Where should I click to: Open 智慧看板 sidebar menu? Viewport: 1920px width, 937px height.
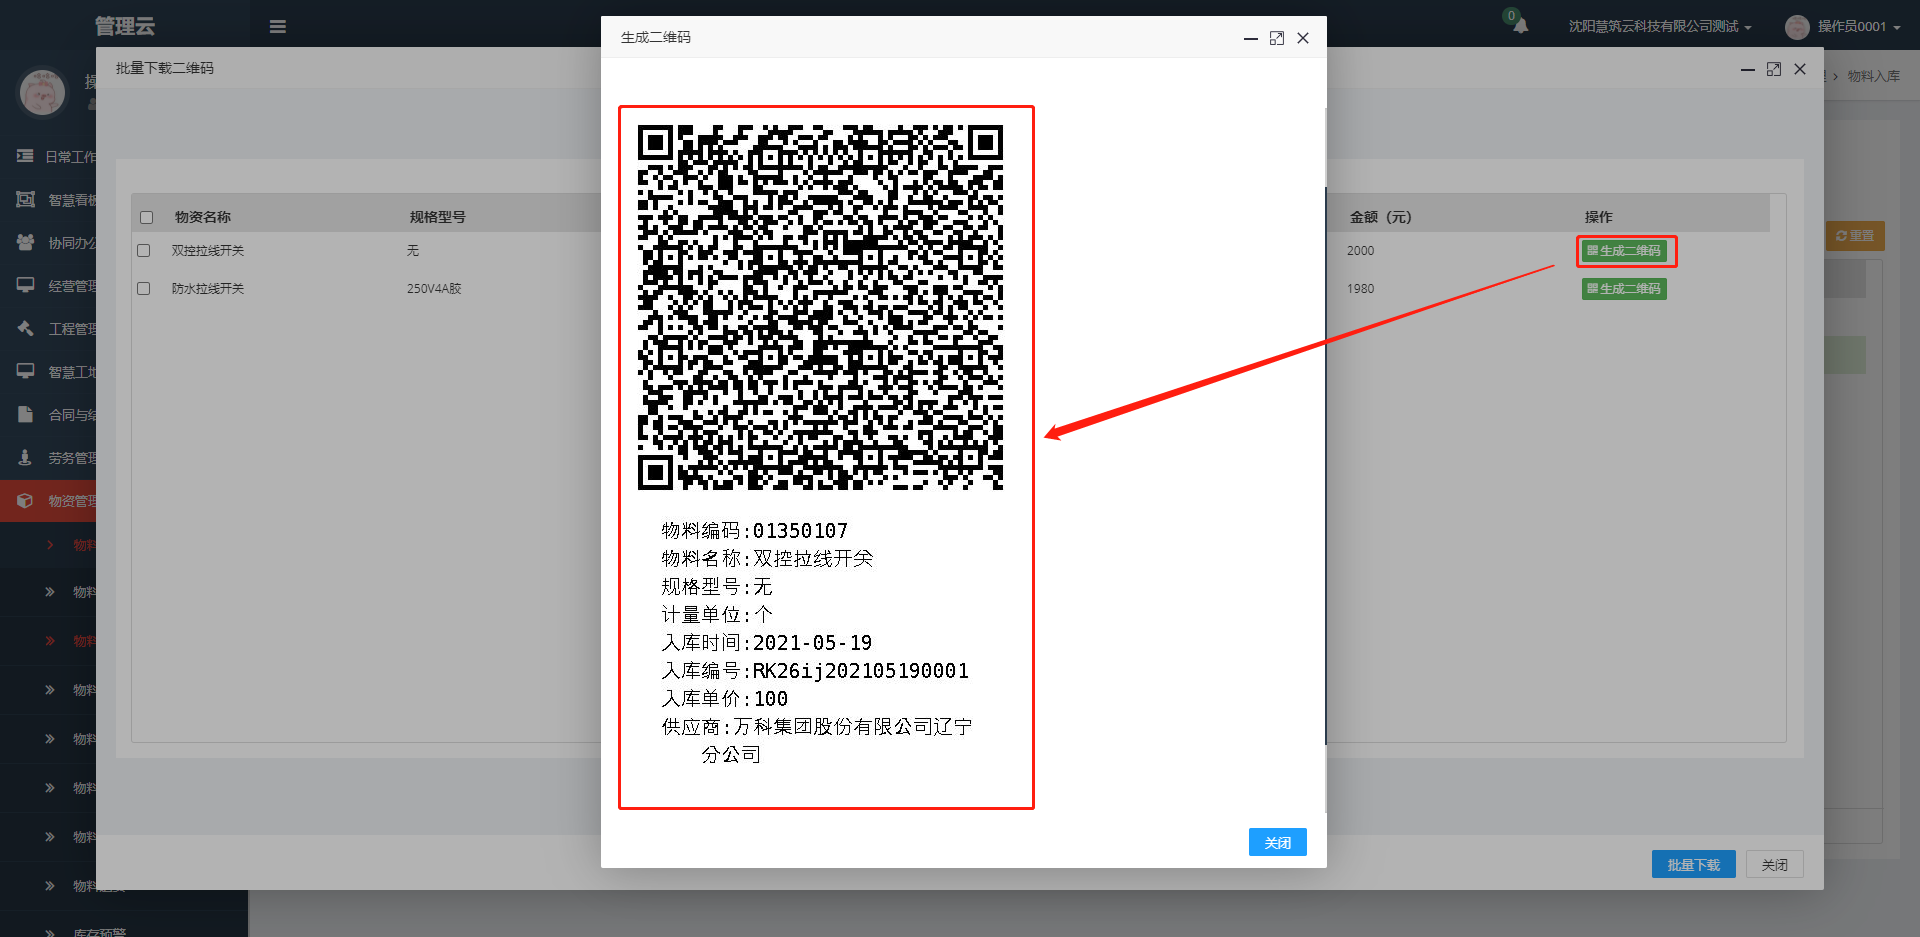pyautogui.click(x=57, y=200)
